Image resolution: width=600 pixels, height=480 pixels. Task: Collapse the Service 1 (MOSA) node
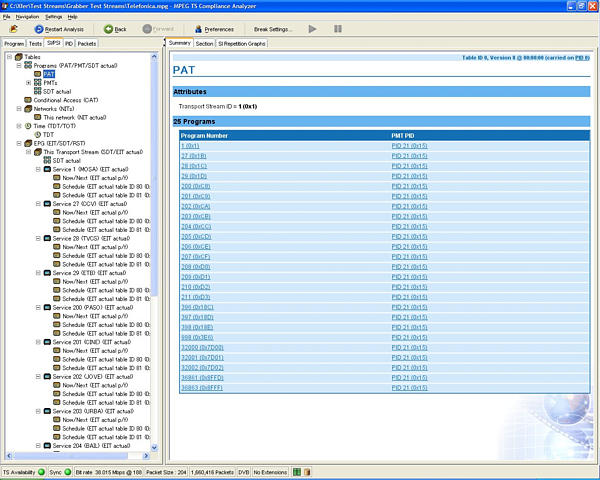38,169
